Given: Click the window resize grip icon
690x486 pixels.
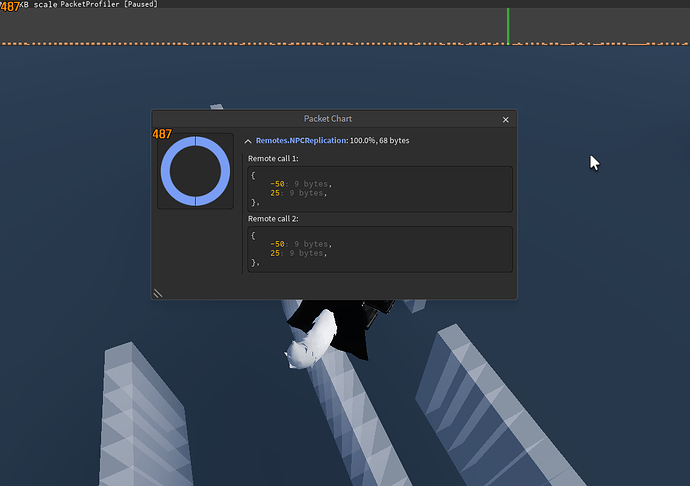Looking at the screenshot, I should pos(158,293).
